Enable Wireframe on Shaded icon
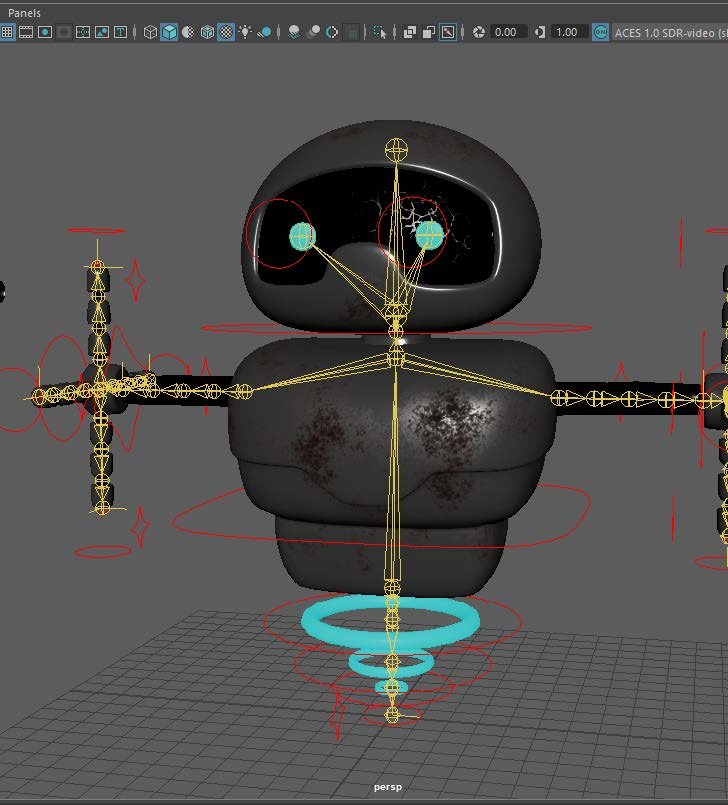 (x=207, y=32)
